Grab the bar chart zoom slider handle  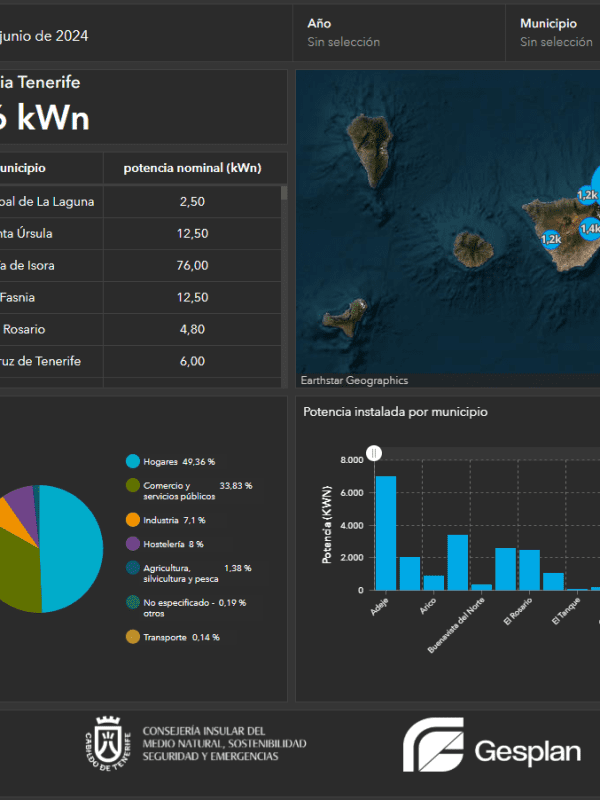pyautogui.click(x=374, y=453)
